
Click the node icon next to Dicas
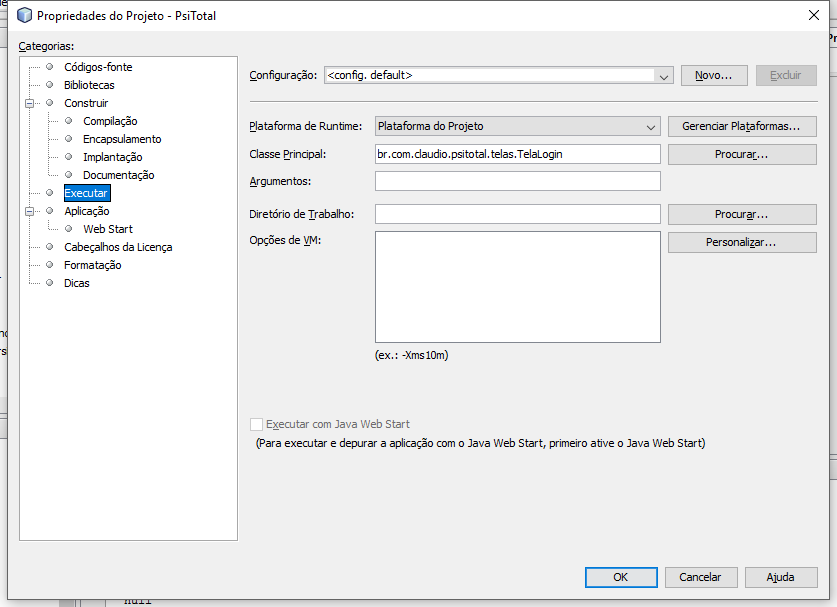(50, 282)
